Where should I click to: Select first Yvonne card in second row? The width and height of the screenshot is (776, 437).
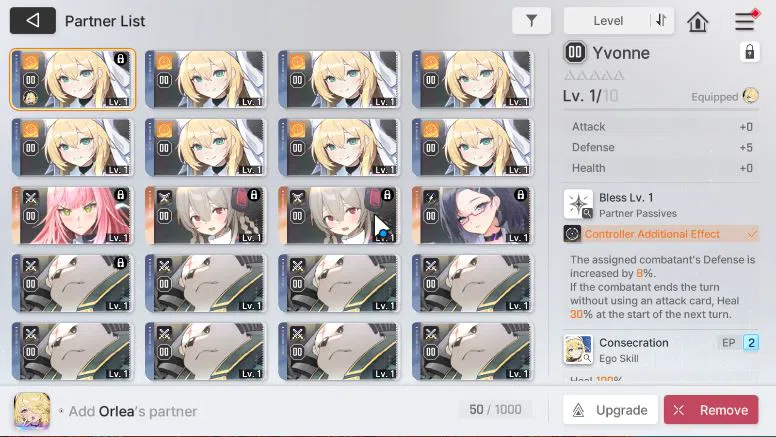72,147
